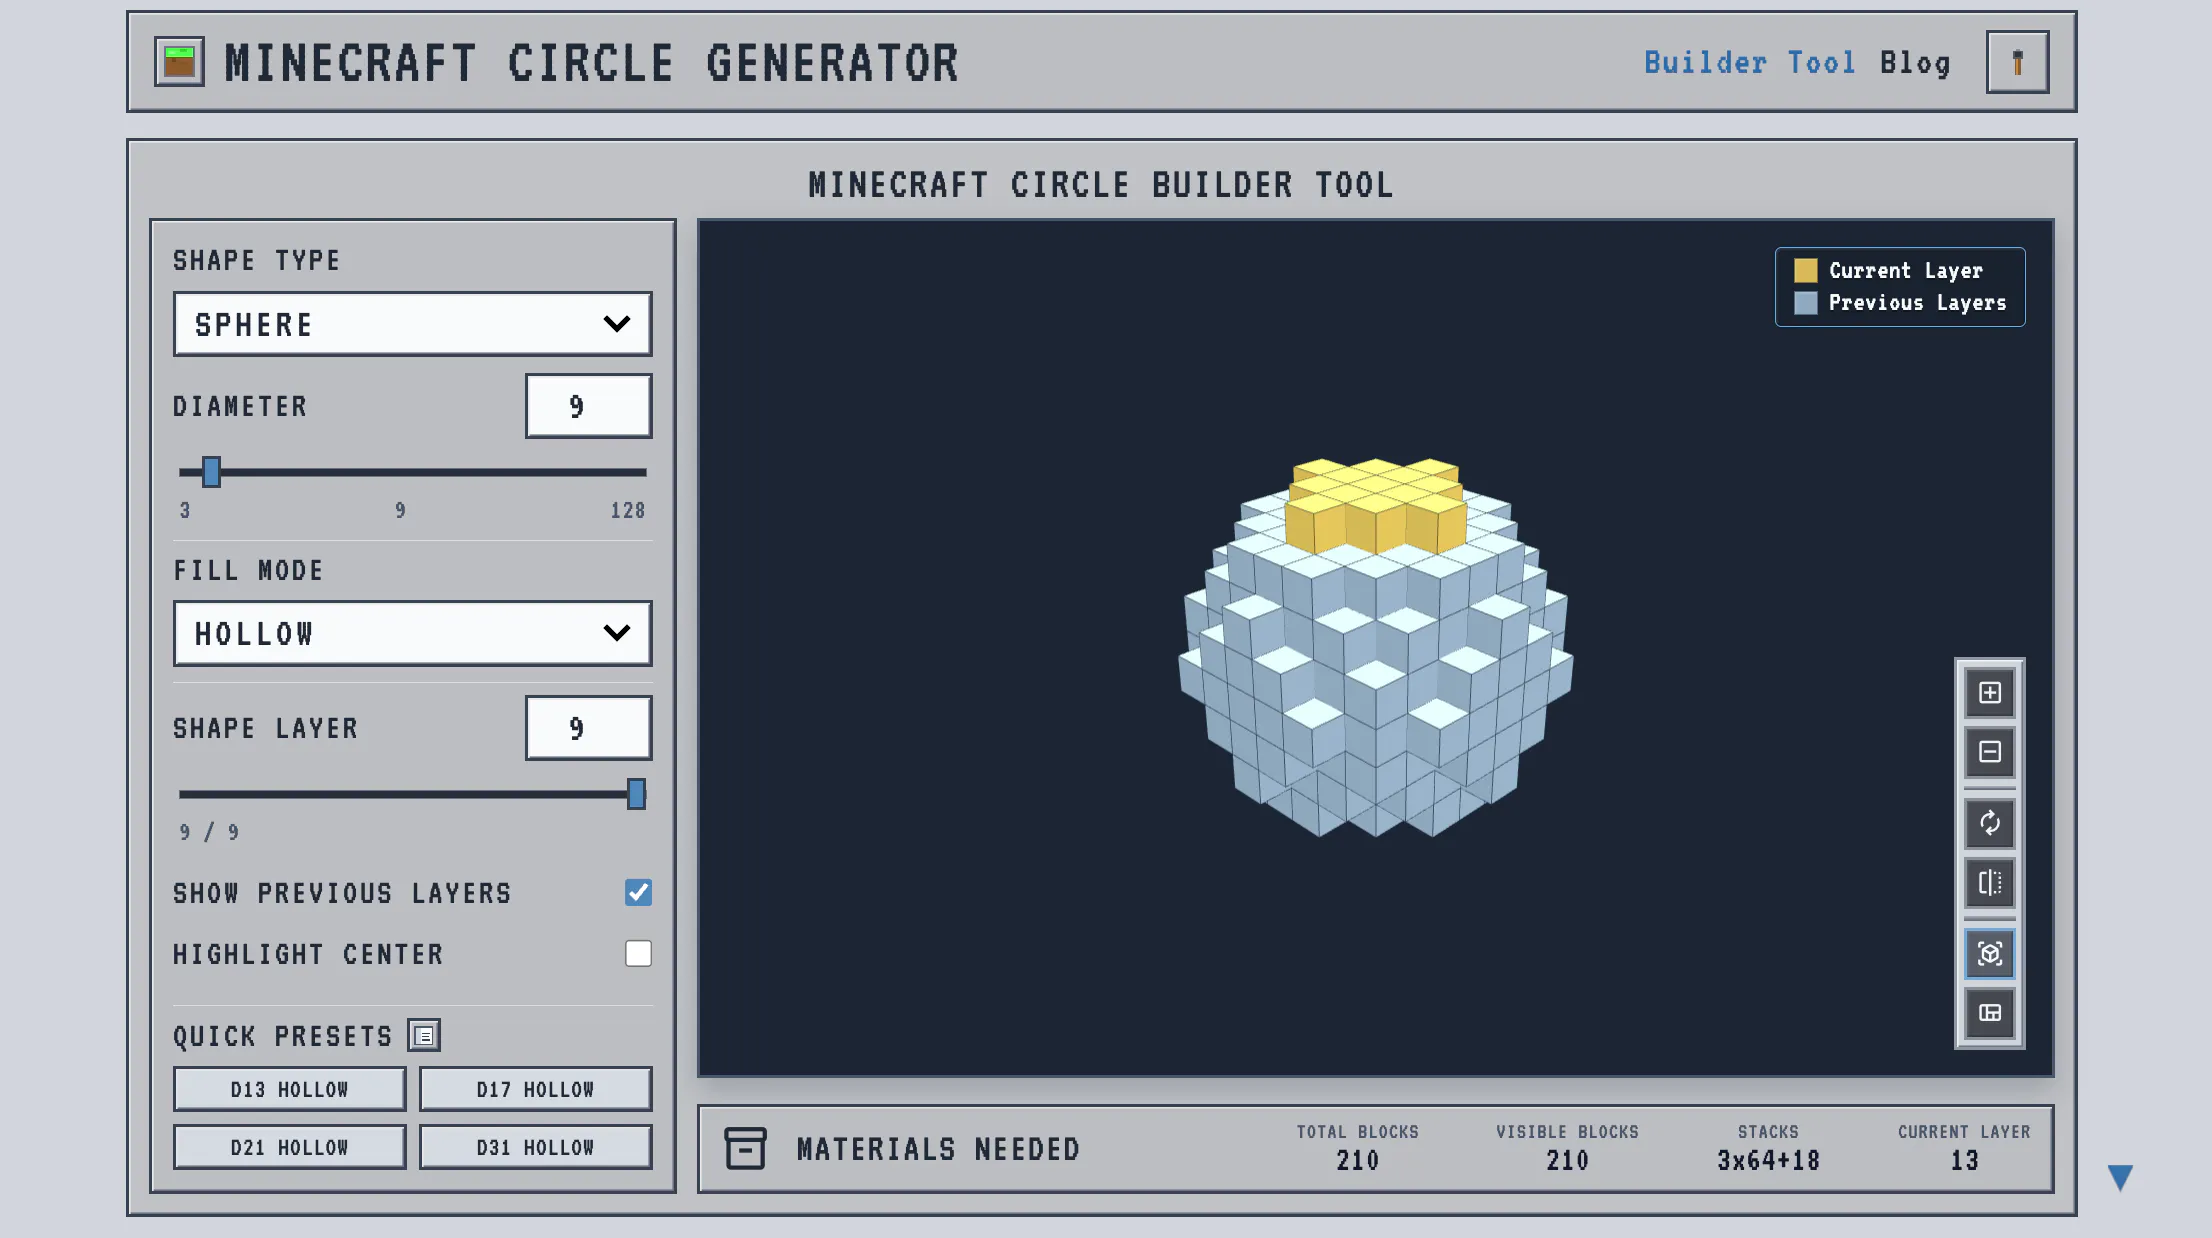2212x1238 pixels.
Task: Open the Fill Mode dropdown showing Hollow
Action: [x=413, y=633]
